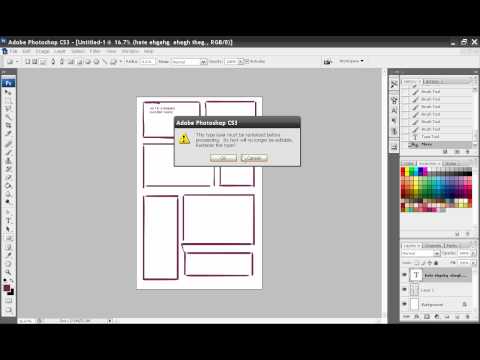Select the Move tool
This screenshot has height=360, width=480.
(9, 92)
